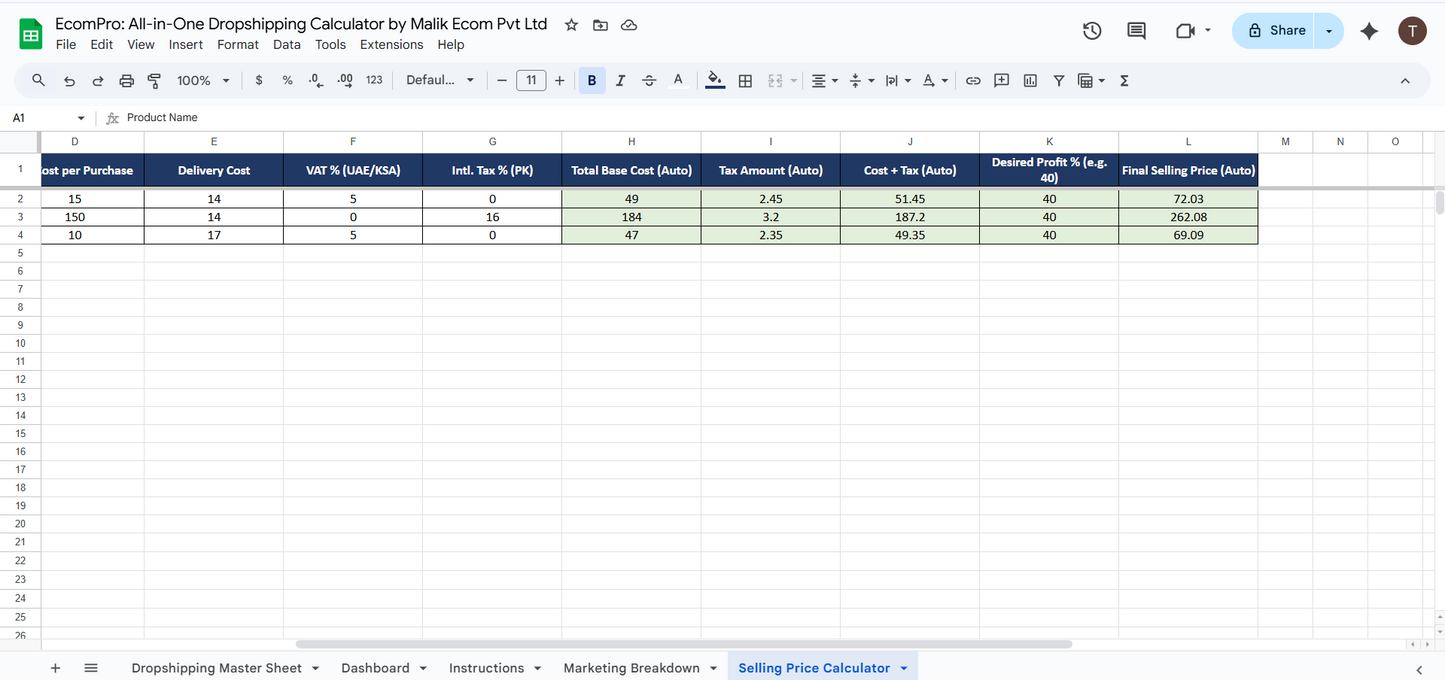Screen dimensions: 1445x680
Task: Click the search menus magnifier icon
Action: point(38,80)
